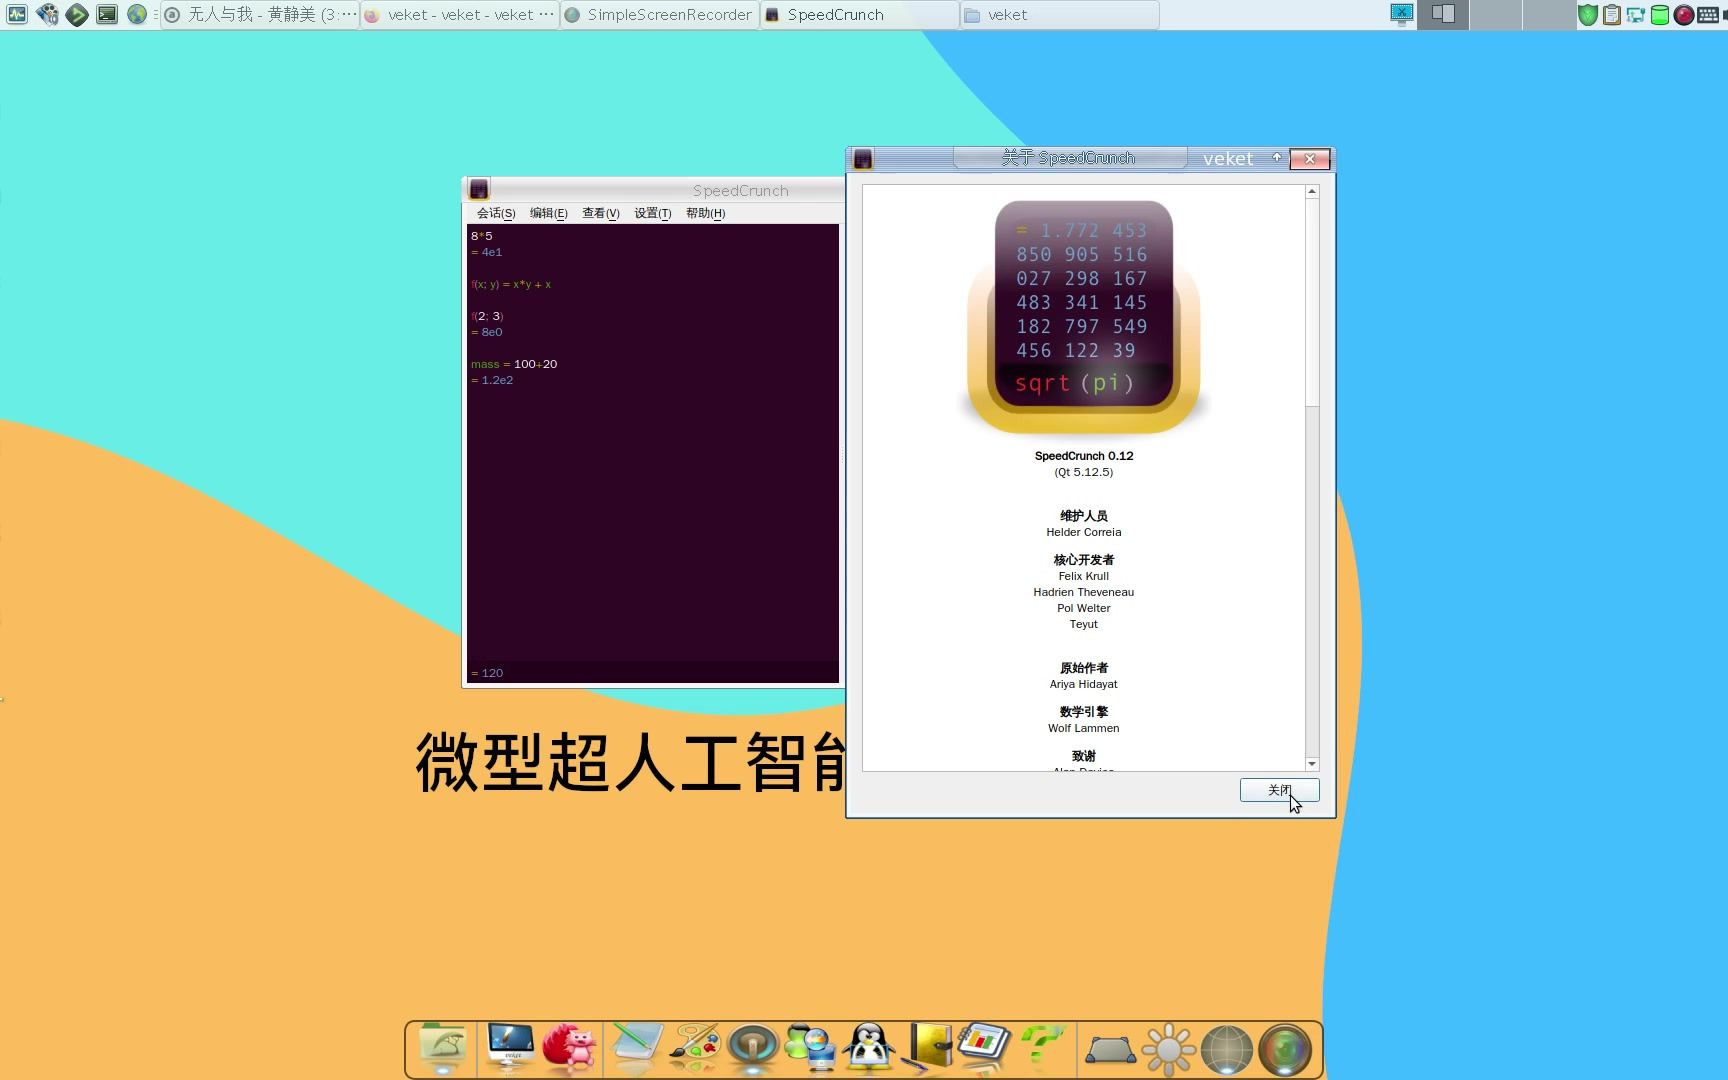Click the camera lens icon at dock's right end
1728x1080 pixels.
[x=1286, y=1048]
